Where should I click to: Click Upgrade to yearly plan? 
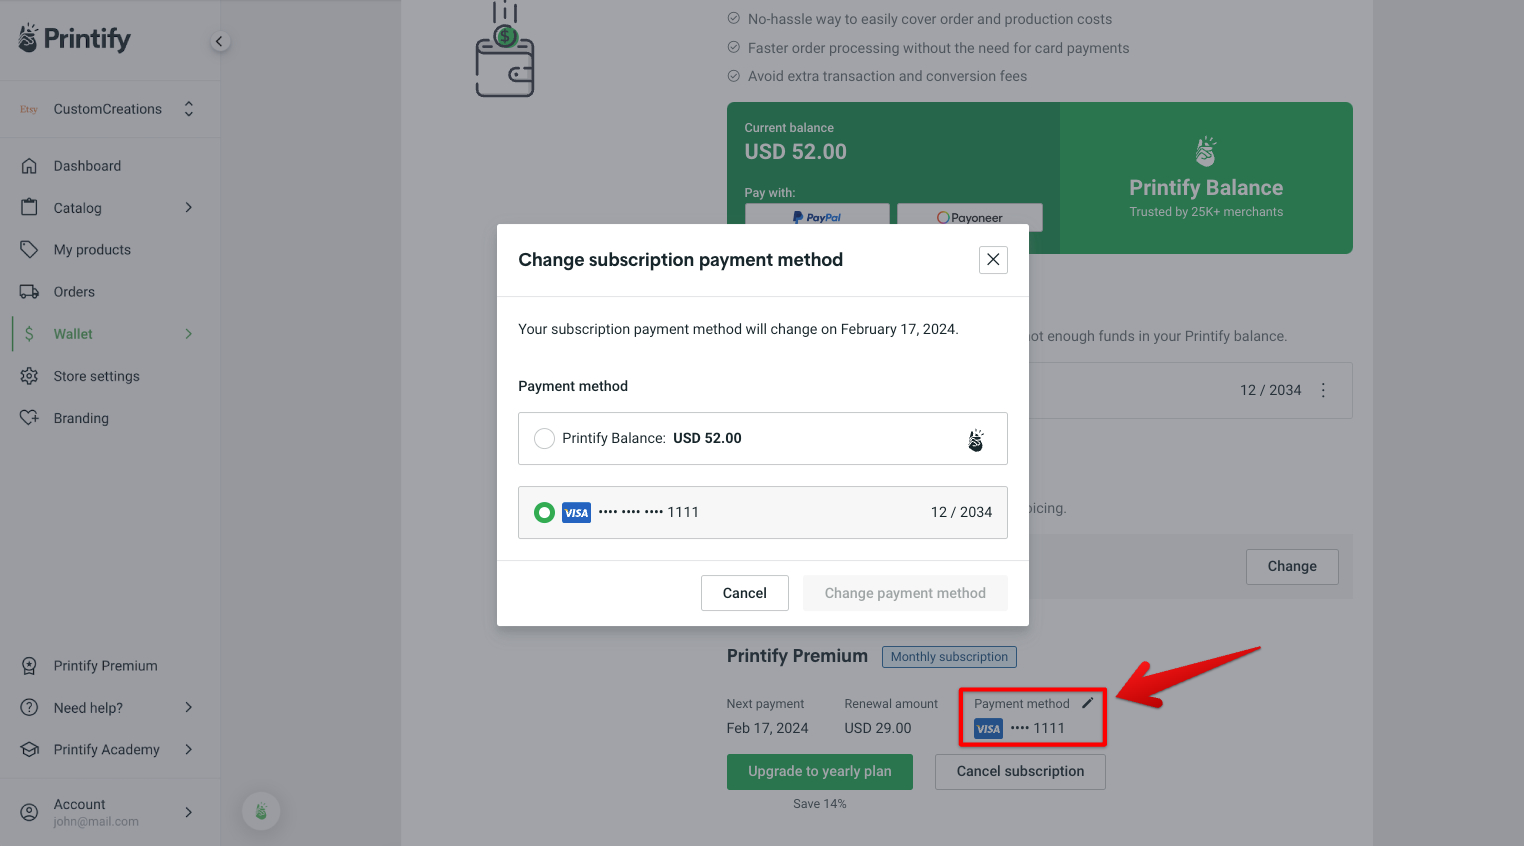pos(819,771)
